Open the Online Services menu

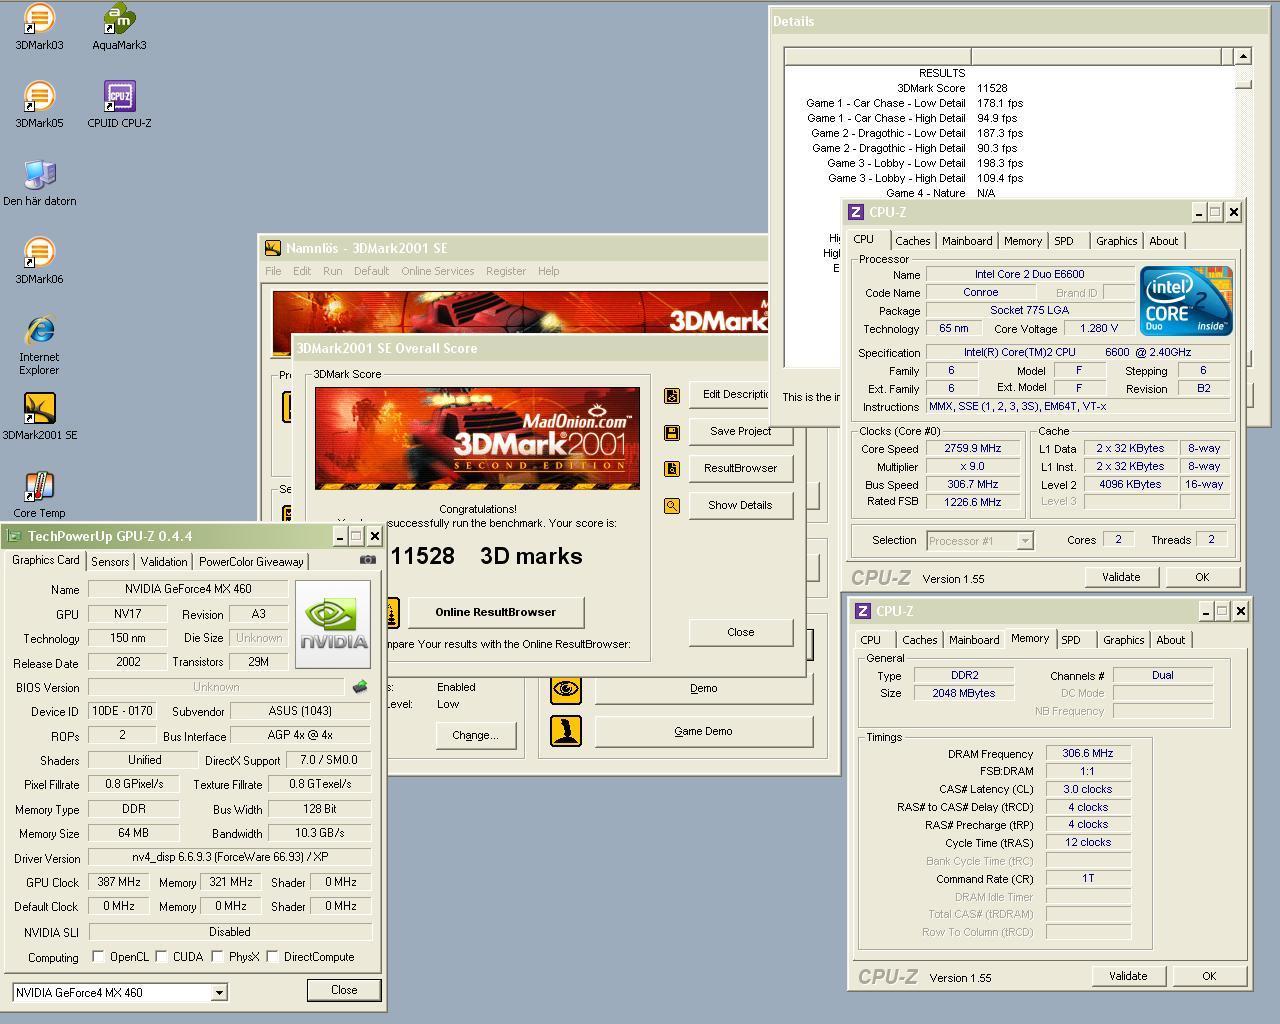[438, 271]
